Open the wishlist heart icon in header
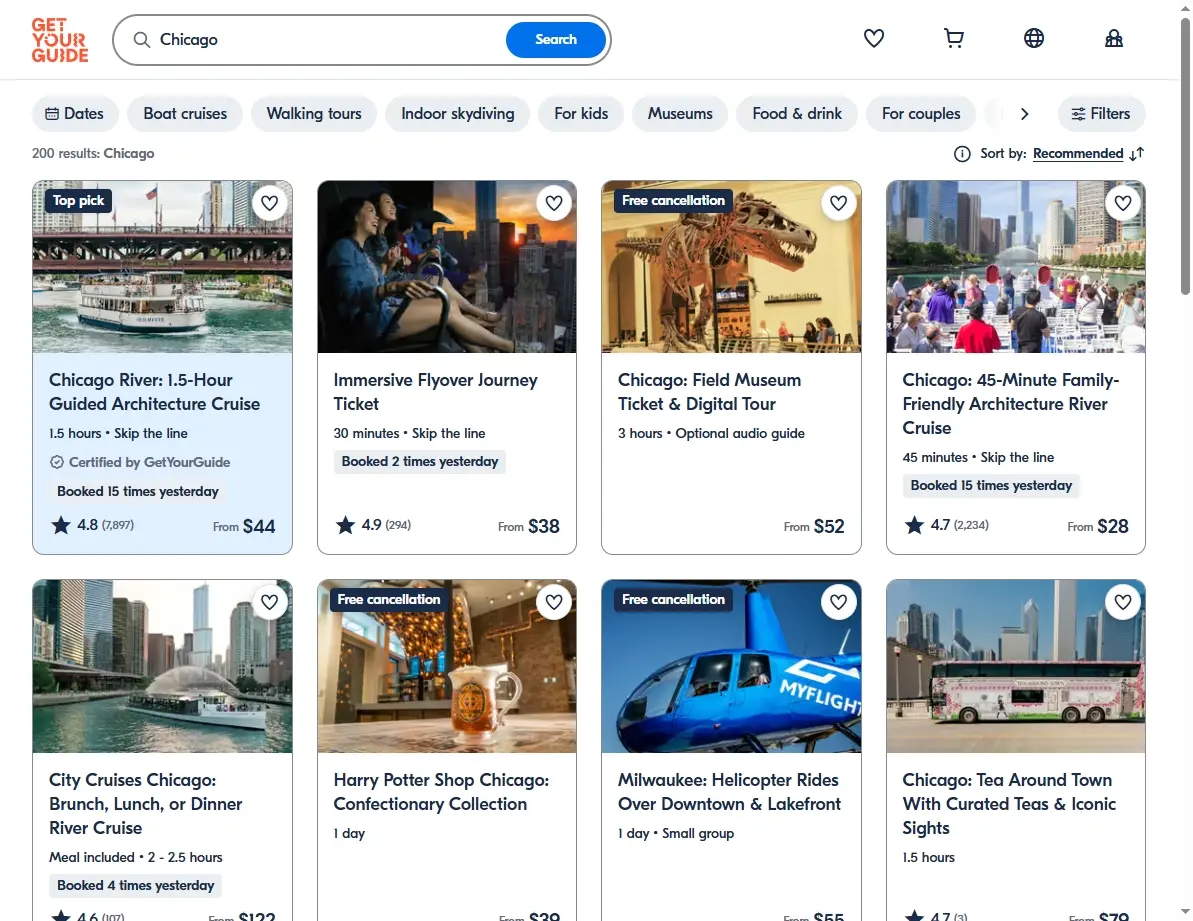 [873, 38]
